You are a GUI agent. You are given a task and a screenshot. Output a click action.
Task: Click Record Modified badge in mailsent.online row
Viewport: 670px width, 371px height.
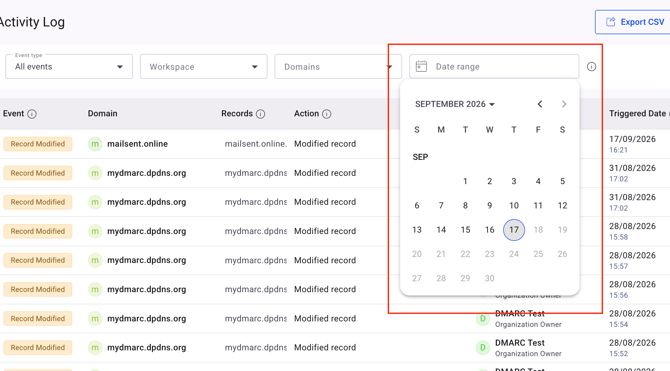(38, 144)
